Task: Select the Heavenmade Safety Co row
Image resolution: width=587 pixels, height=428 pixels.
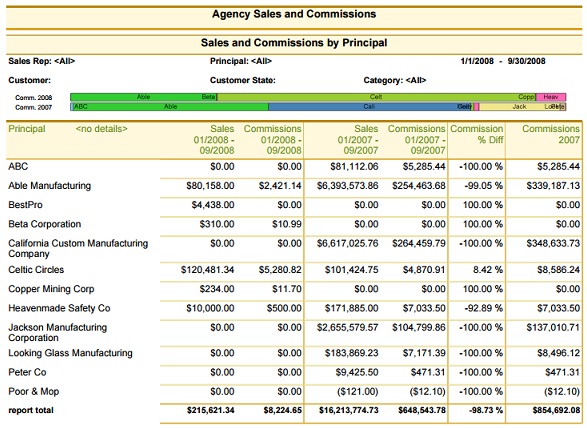Action: (294, 308)
